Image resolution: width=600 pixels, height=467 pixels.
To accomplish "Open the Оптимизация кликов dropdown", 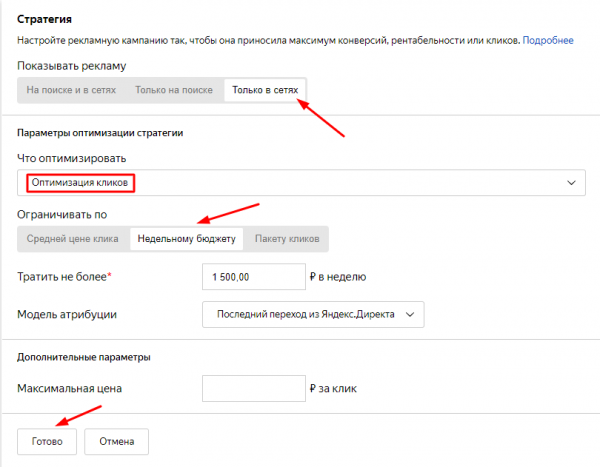I will point(300,183).
